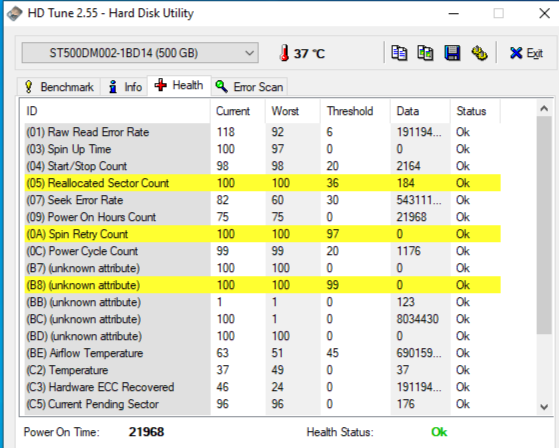Click the Power On Time value 21968
Image resolution: width=559 pixels, height=448 pixels.
(x=146, y=432)
